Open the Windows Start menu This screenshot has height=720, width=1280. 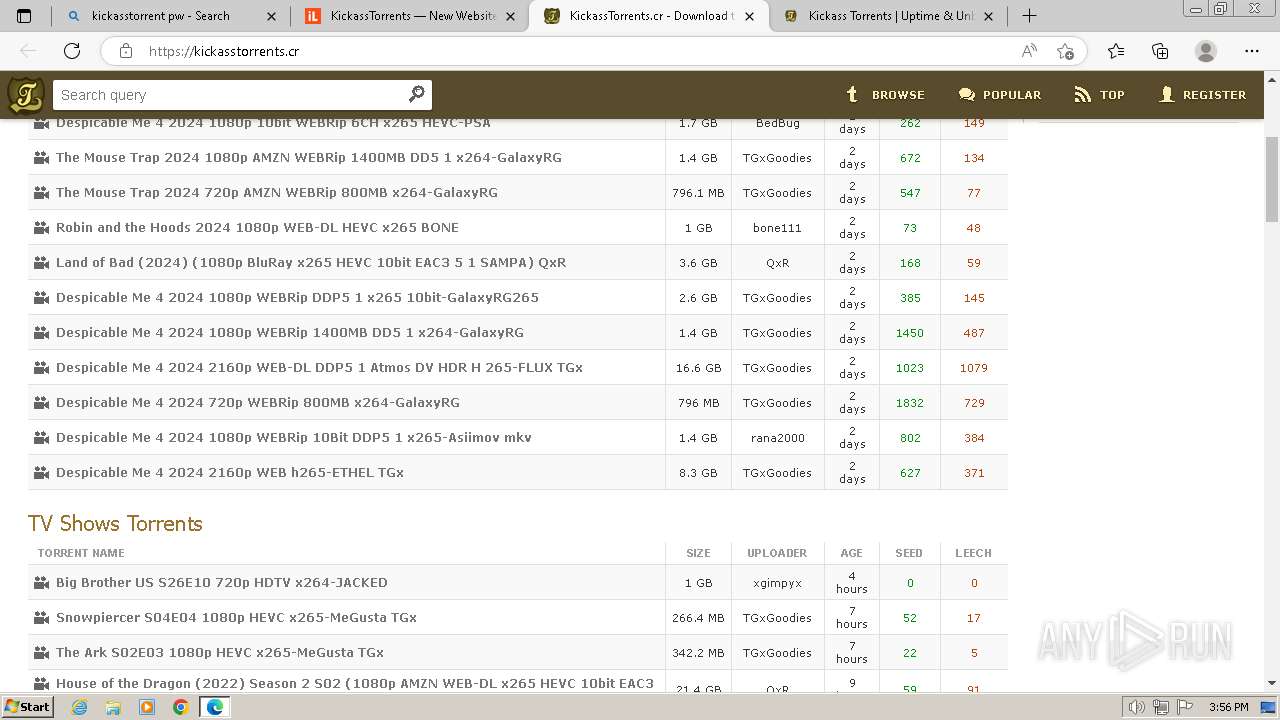point(28,707)
